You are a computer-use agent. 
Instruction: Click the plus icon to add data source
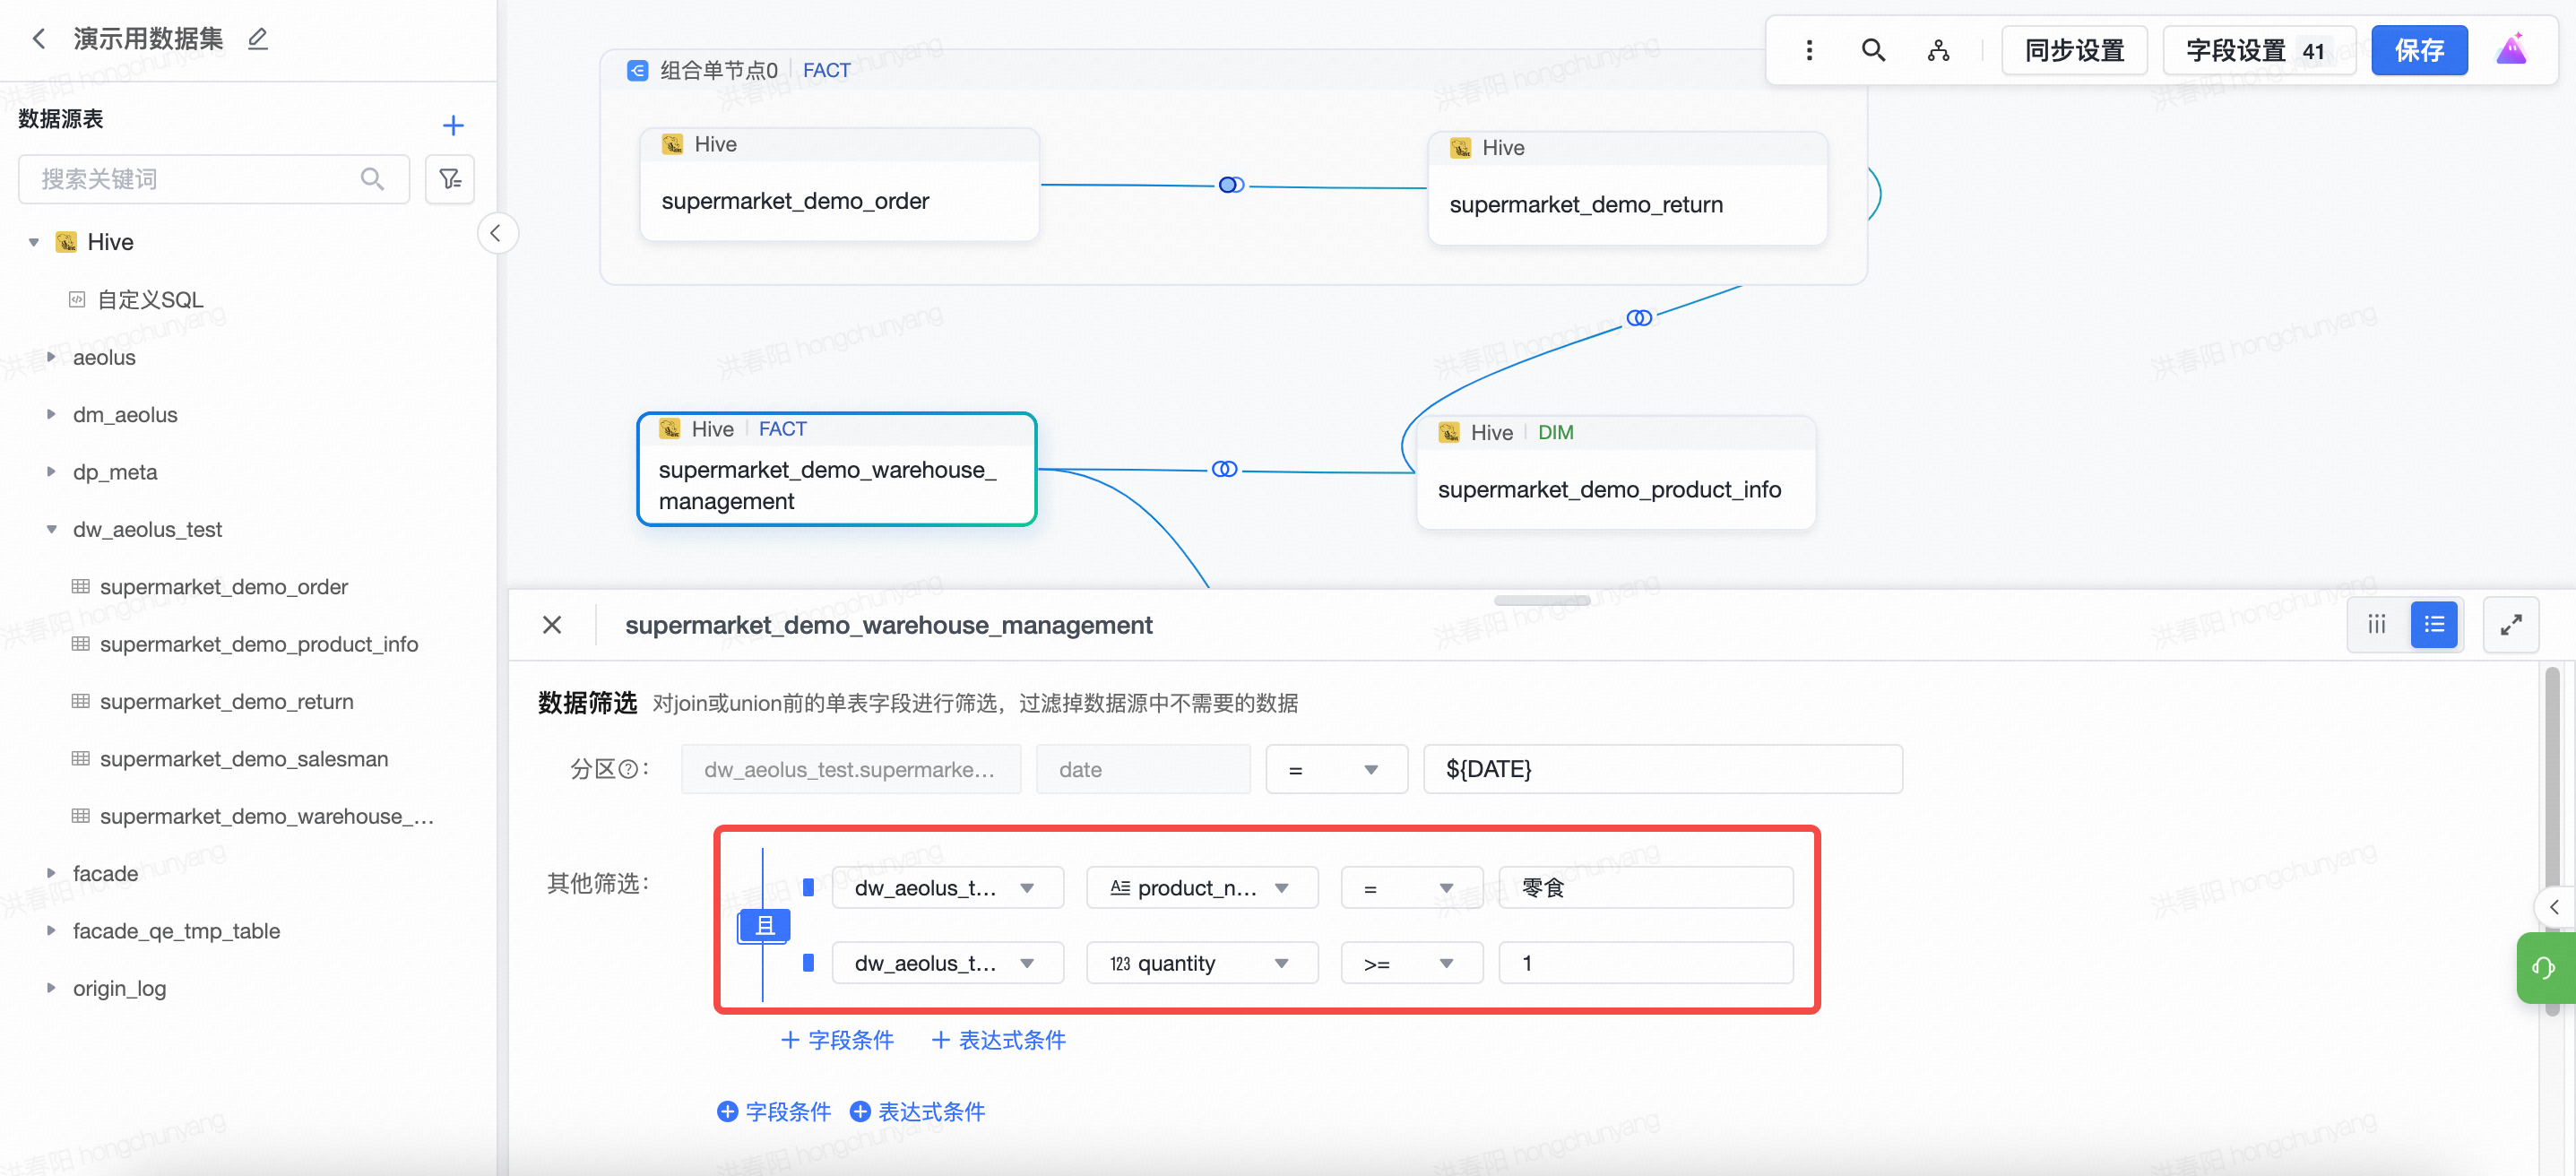453,125
